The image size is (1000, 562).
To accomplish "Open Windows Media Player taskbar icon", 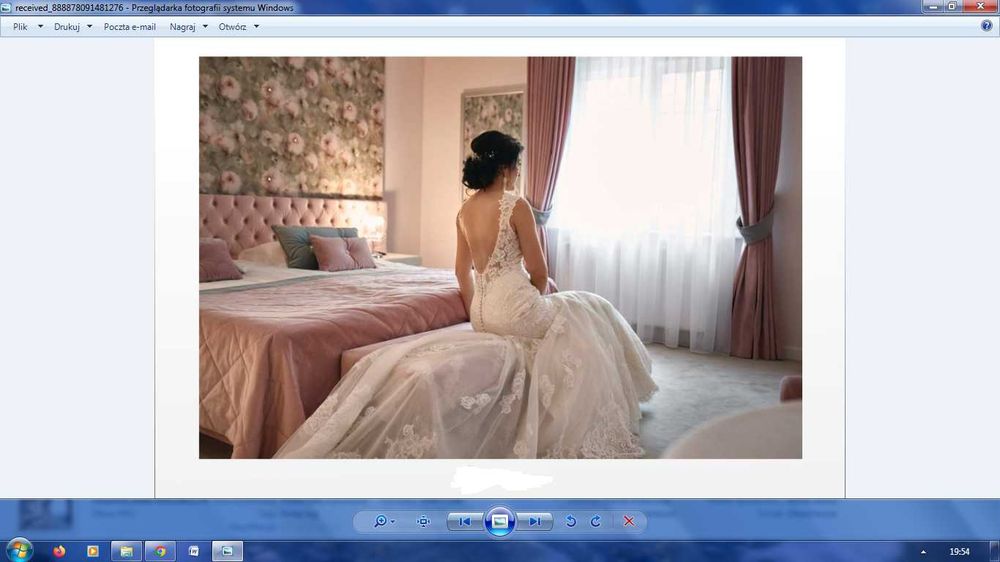I will pos(93,551).
